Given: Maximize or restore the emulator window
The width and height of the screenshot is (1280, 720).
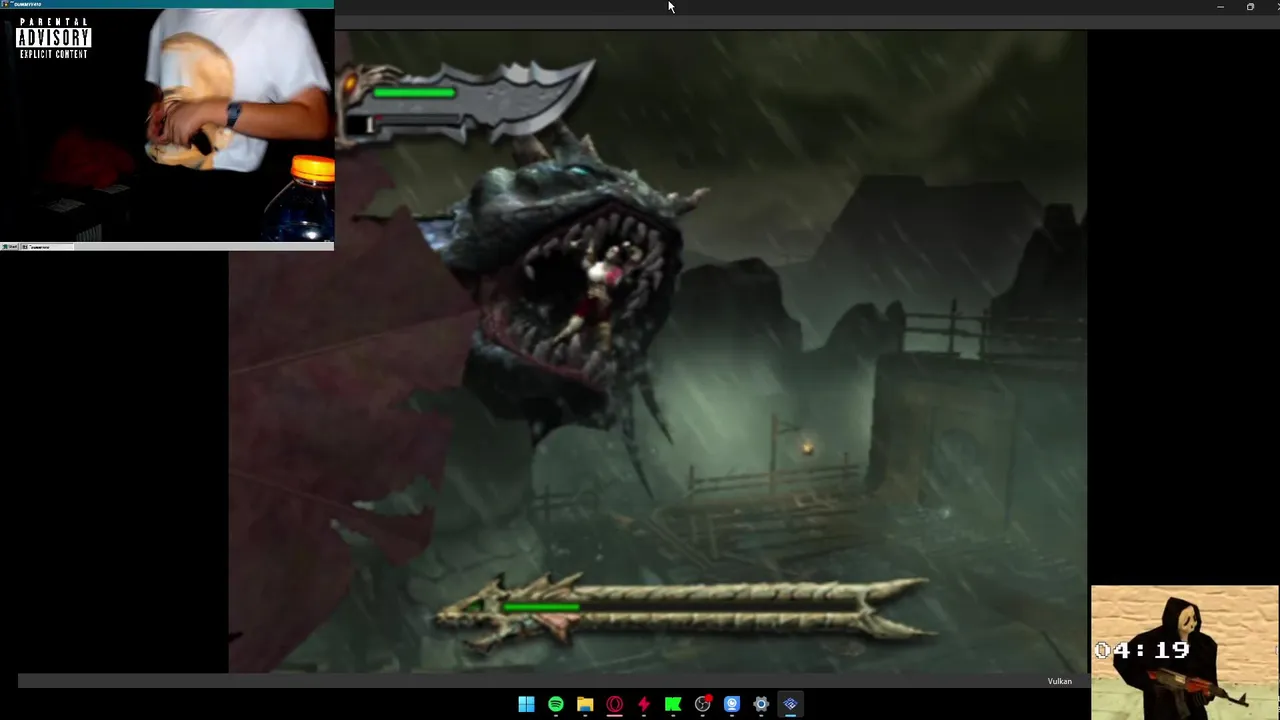Looking at the screenshot, I should coord(1250,7).
